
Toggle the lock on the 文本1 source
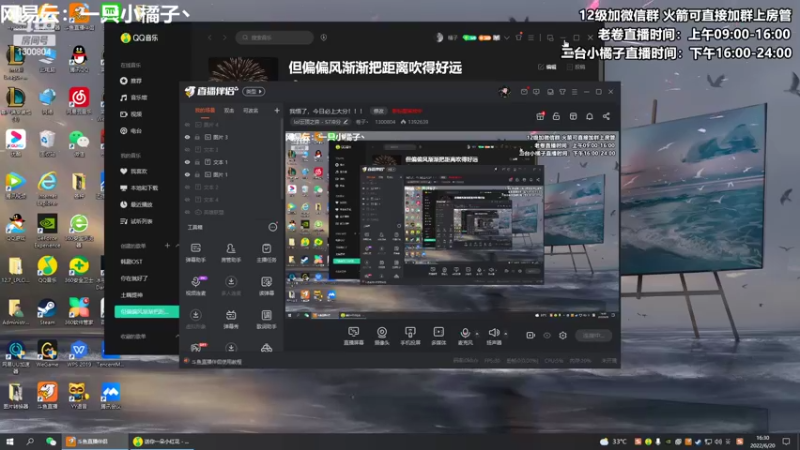click(x=197, y=162)
